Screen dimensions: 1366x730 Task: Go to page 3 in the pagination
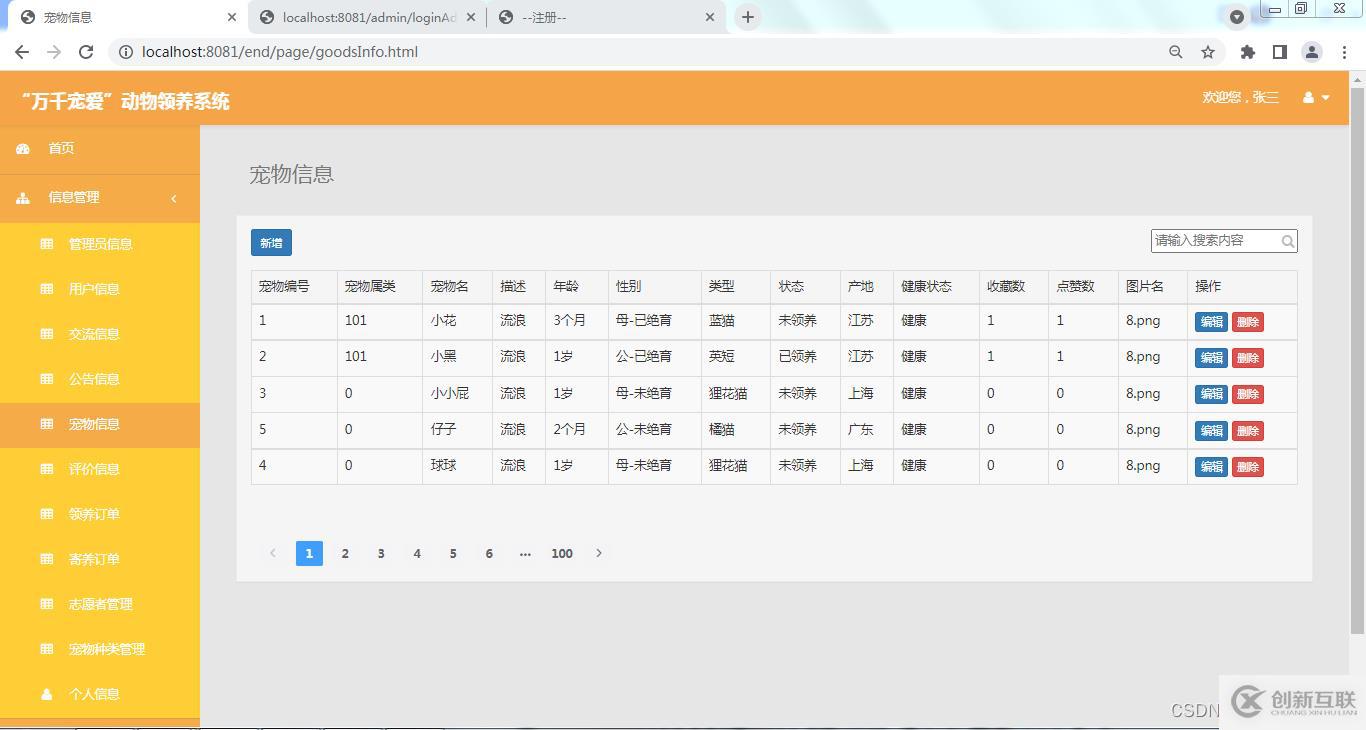coord(381,553)
